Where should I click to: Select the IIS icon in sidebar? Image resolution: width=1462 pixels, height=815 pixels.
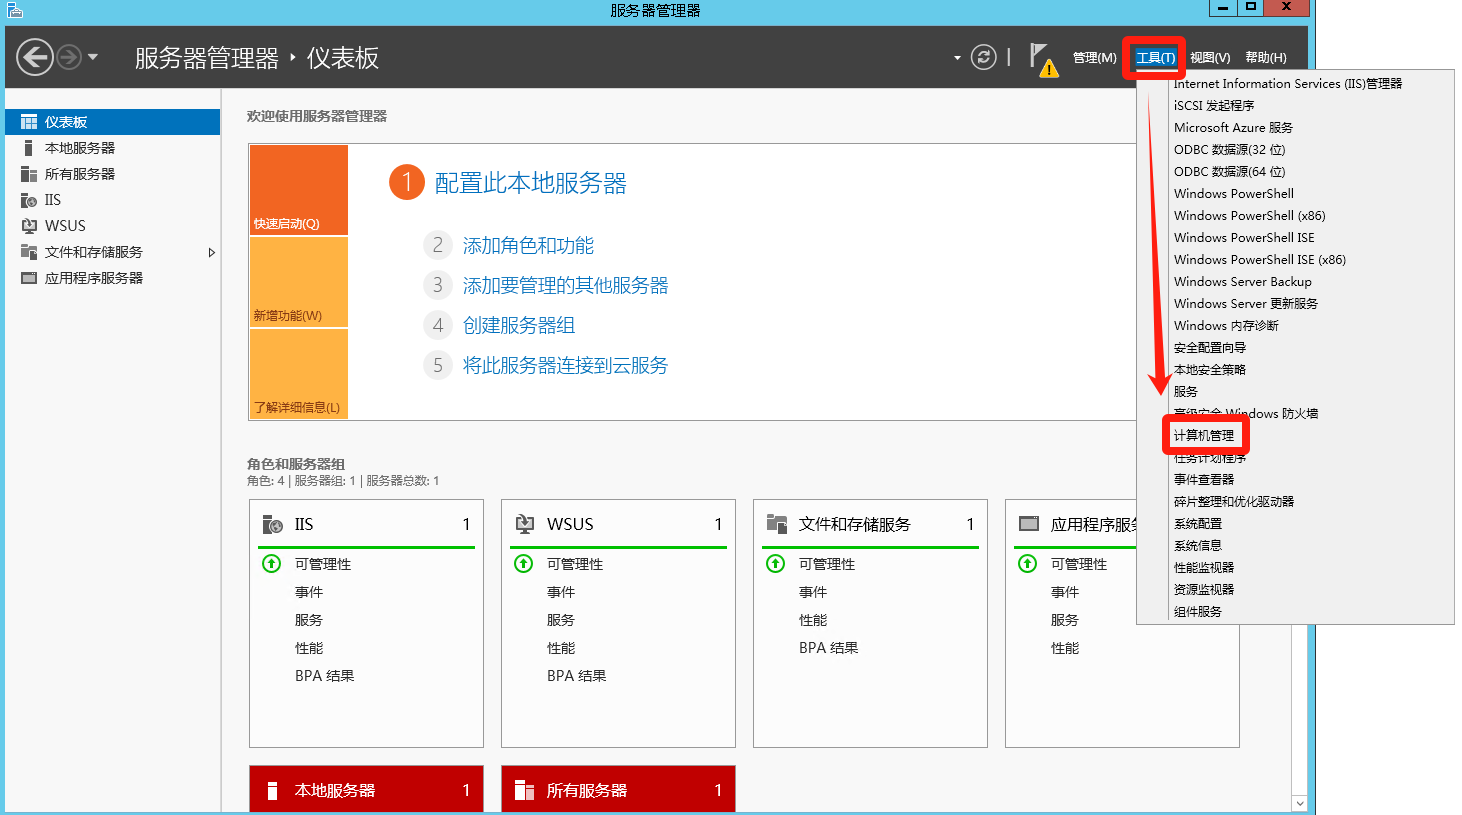(x=29, y=200)
